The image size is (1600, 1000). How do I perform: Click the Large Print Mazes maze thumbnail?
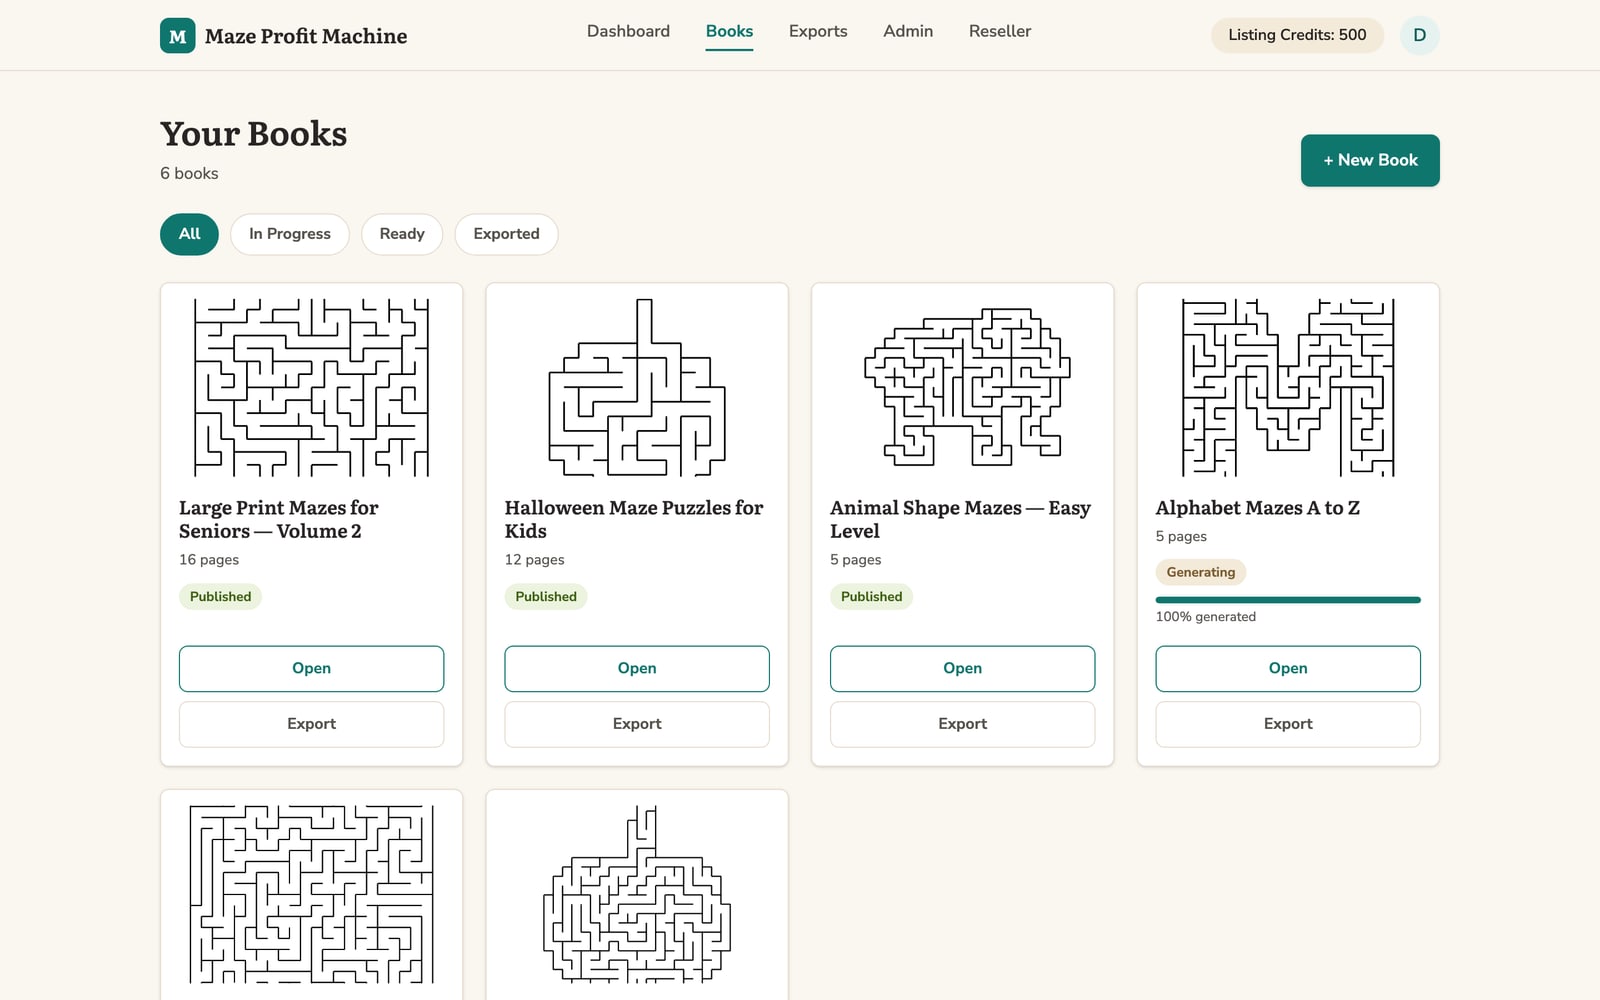(311, 388)
